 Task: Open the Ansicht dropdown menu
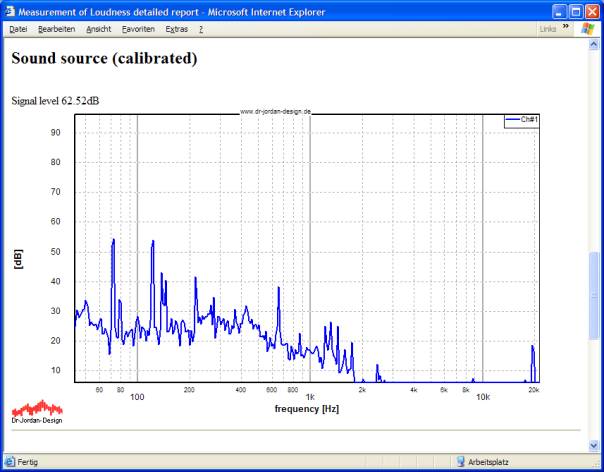point(99,29)
